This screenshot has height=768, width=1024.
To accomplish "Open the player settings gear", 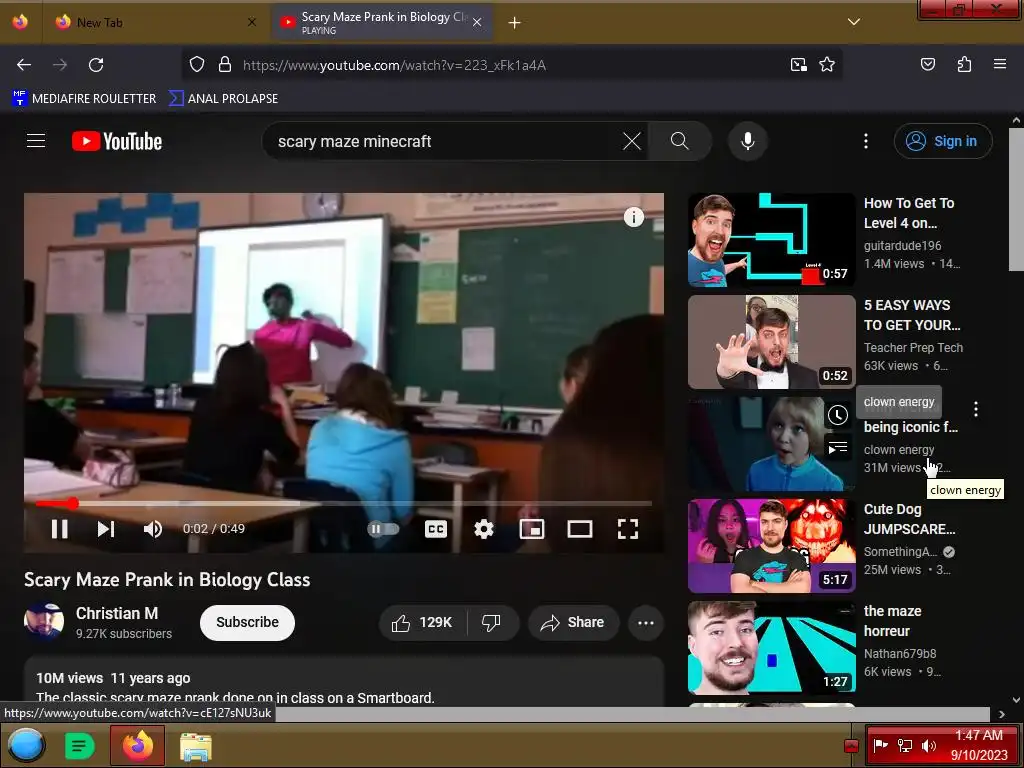I will coord(483,529).
